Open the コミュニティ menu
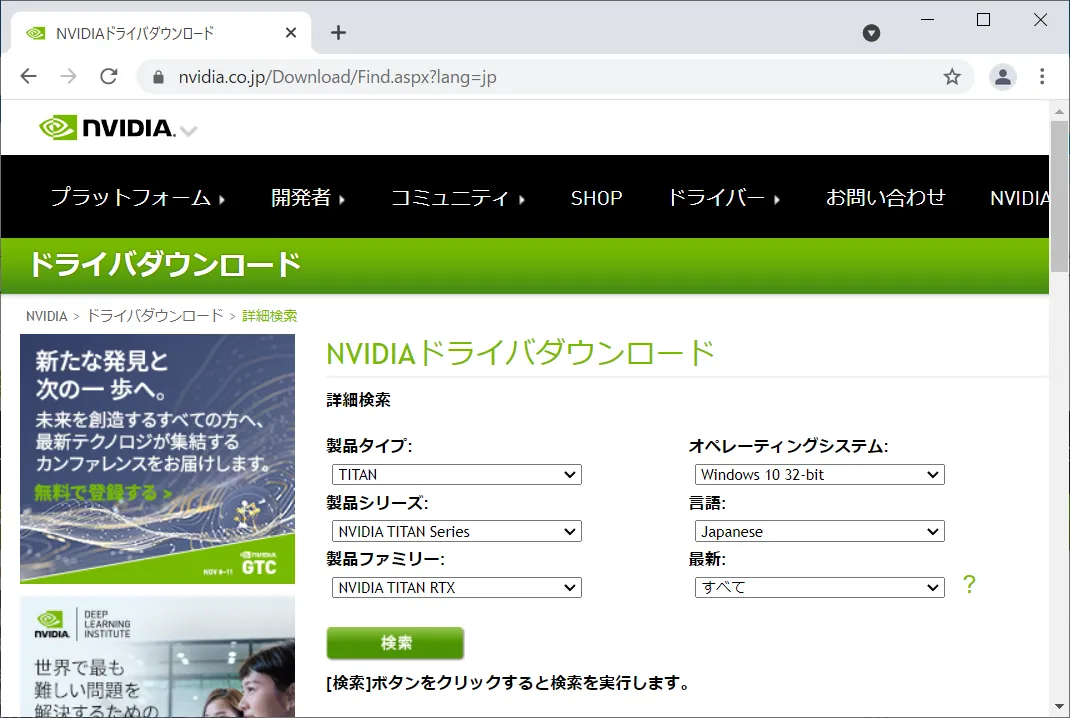Image resolution: width=1070 pixels, height=718 pixels. click(458, 198)
